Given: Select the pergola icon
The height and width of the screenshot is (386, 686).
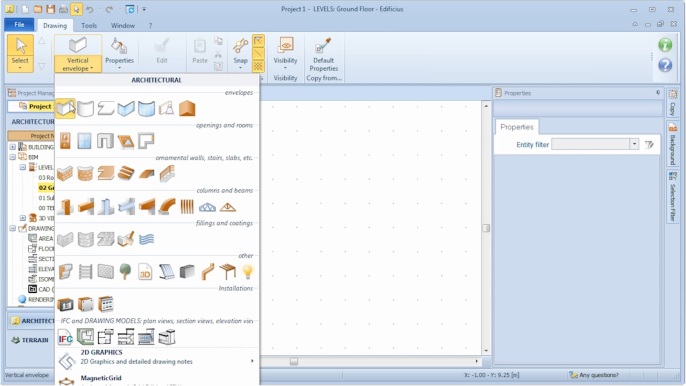Looking at the screenshot, I should [228, 272].
